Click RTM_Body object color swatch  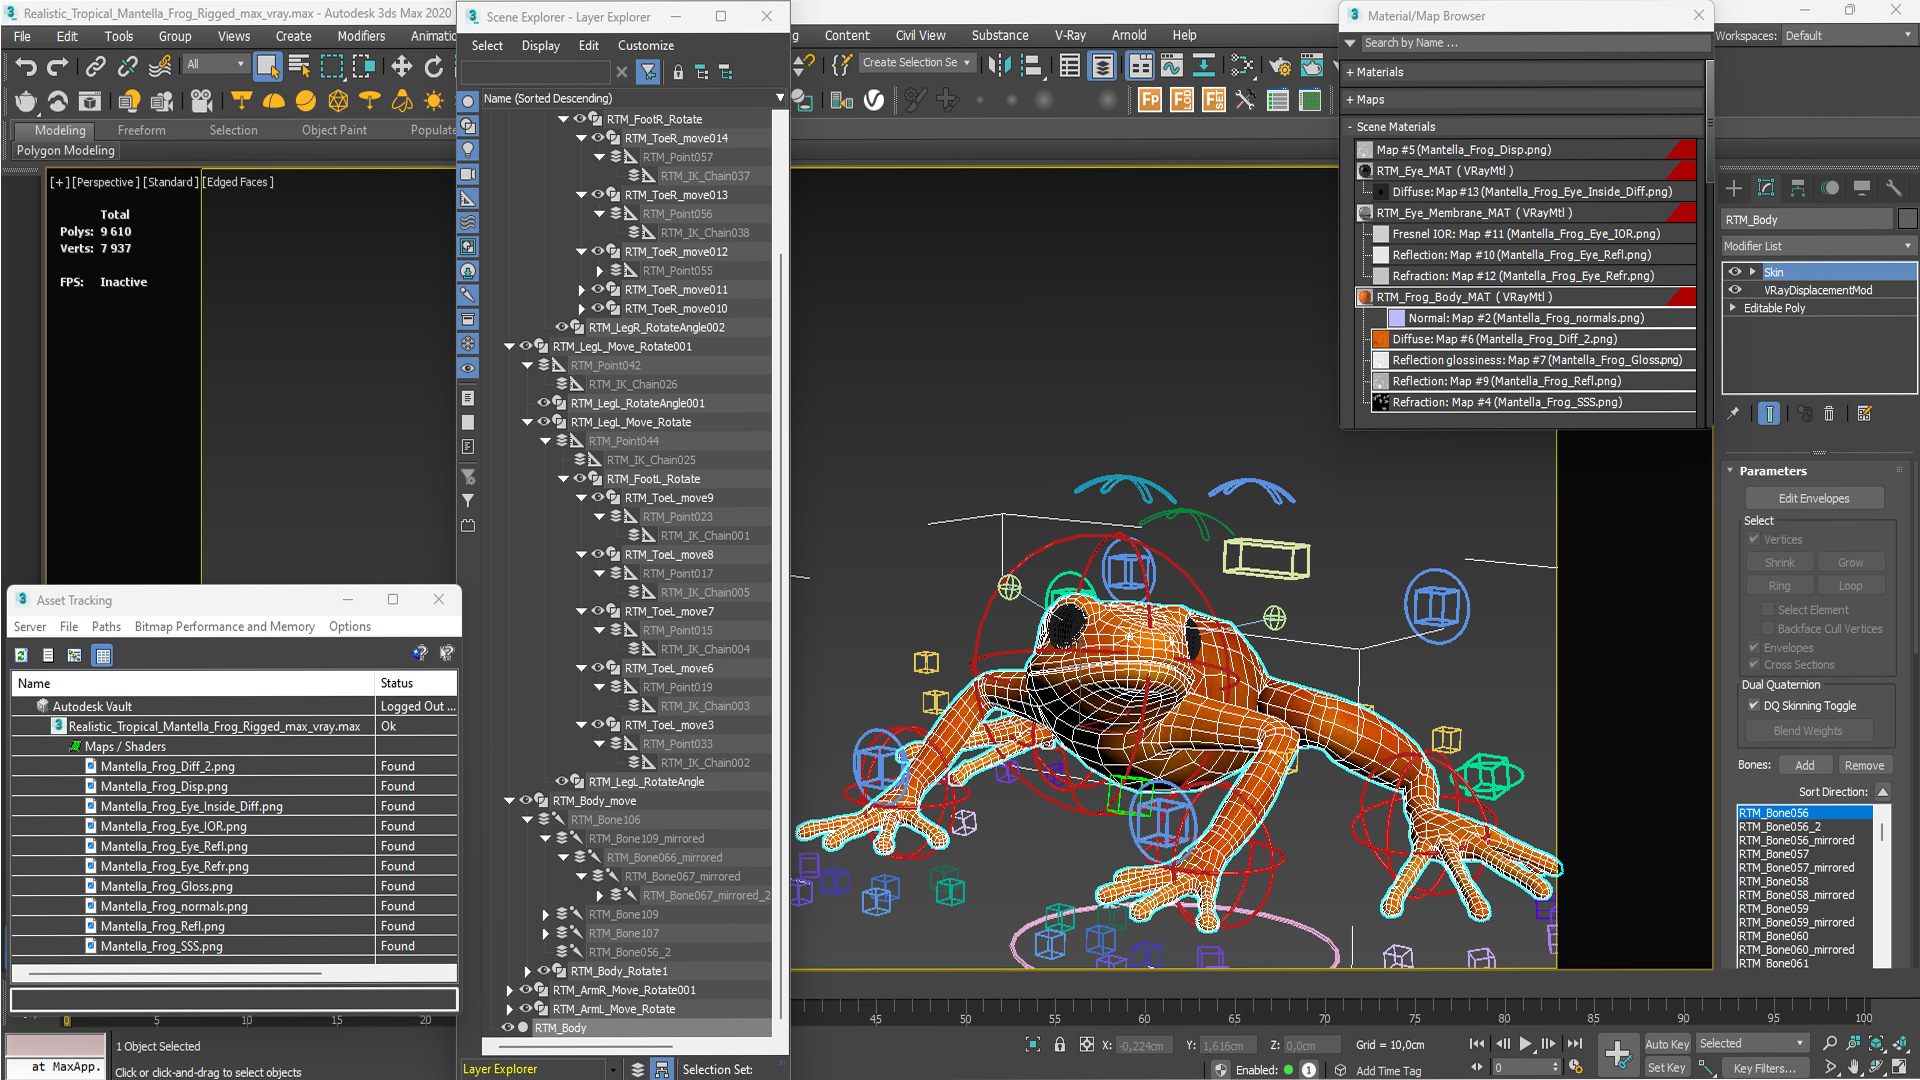pyautogui.click(x=1908, y=219)
